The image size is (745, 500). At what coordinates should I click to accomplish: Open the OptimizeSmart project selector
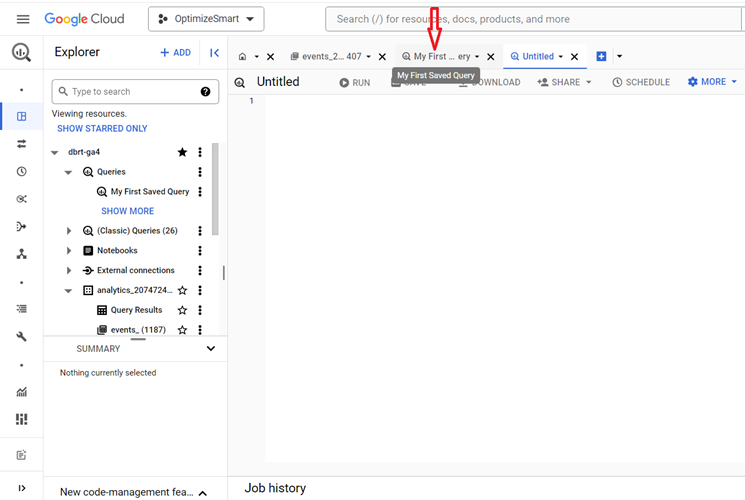206,19
